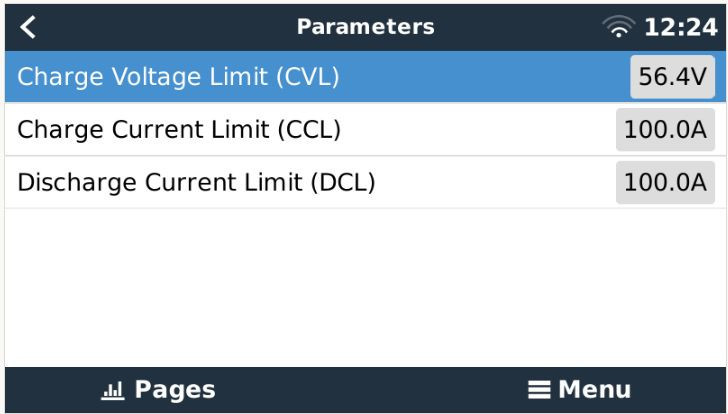The width and height of the screenshot is (728, 414).
Task: Click the back arrow in the header
Action: 28,25
